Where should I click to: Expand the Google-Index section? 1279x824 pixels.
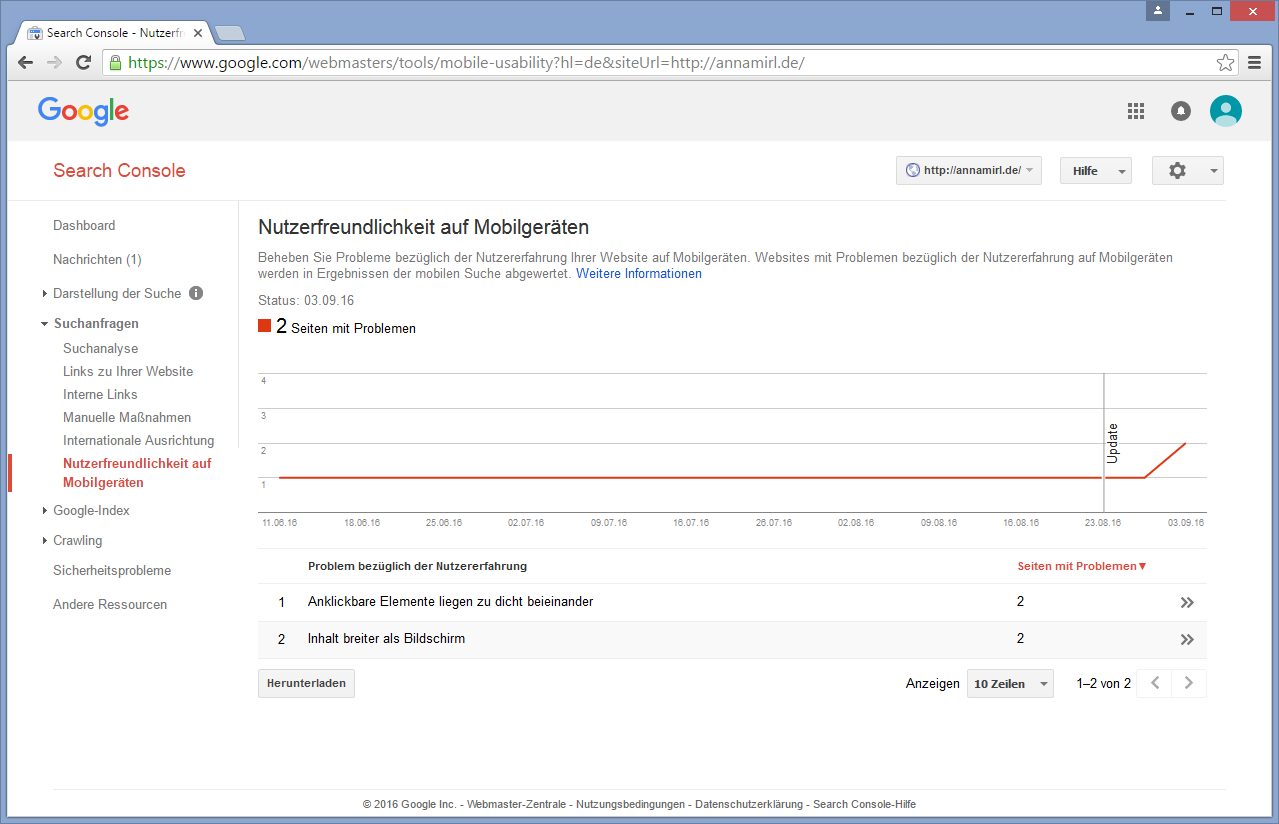point(45,511)
